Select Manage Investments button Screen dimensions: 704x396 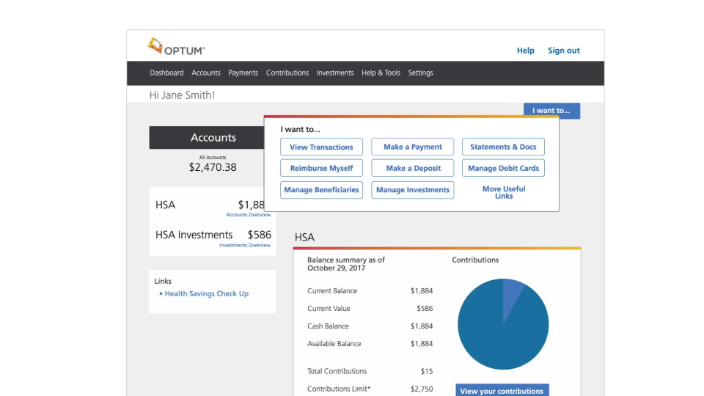pos(413,190)
